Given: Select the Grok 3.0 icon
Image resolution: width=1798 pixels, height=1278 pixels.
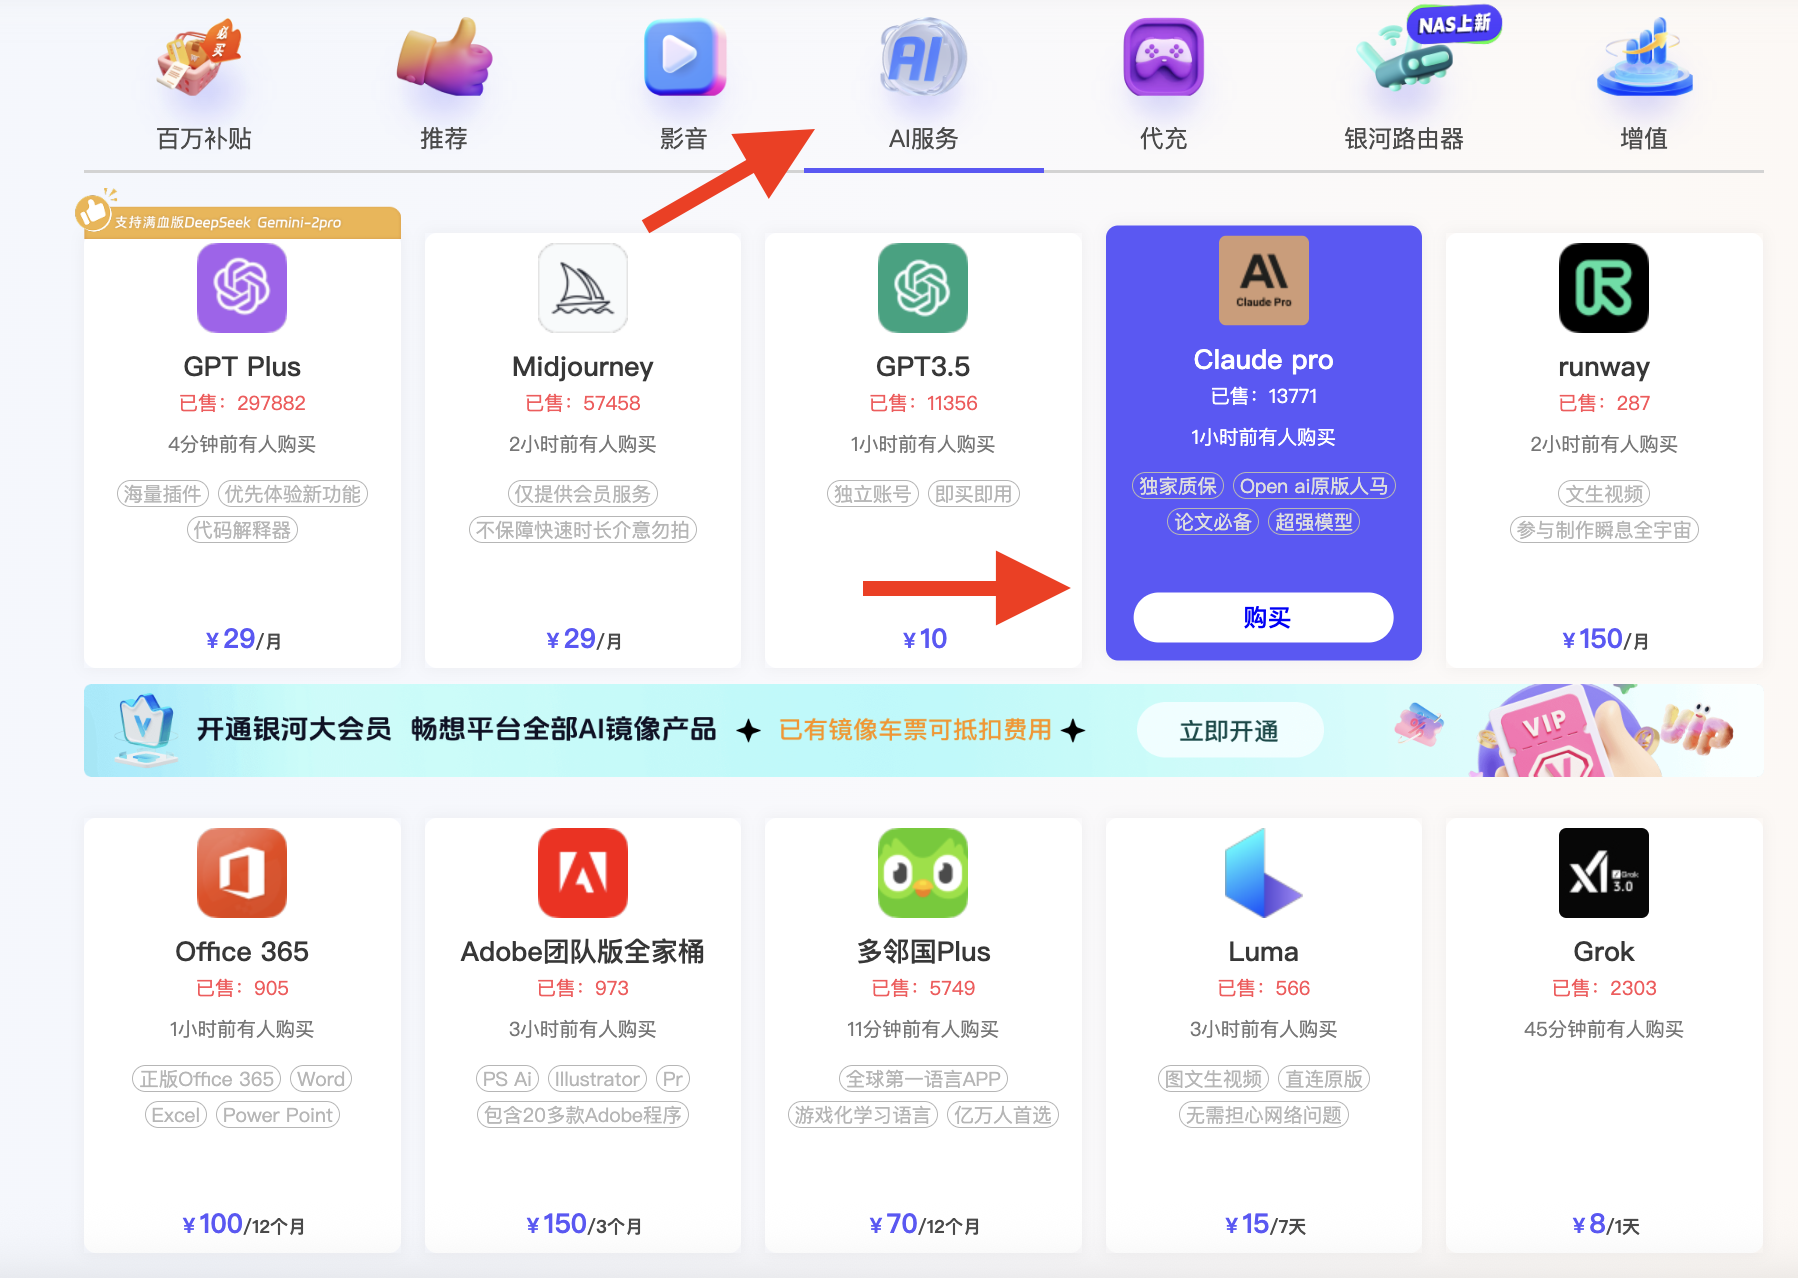Looking at the screenshot, I should [x=1603, y=873].
